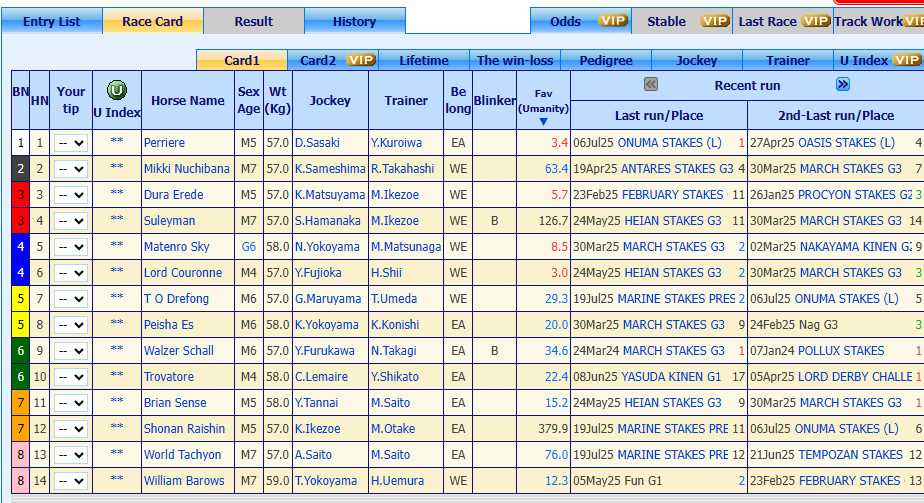The width and height of the screenshot is (924, 503).
Task: Open trainer H.Uemura link
Action: [x=398, y=481]
